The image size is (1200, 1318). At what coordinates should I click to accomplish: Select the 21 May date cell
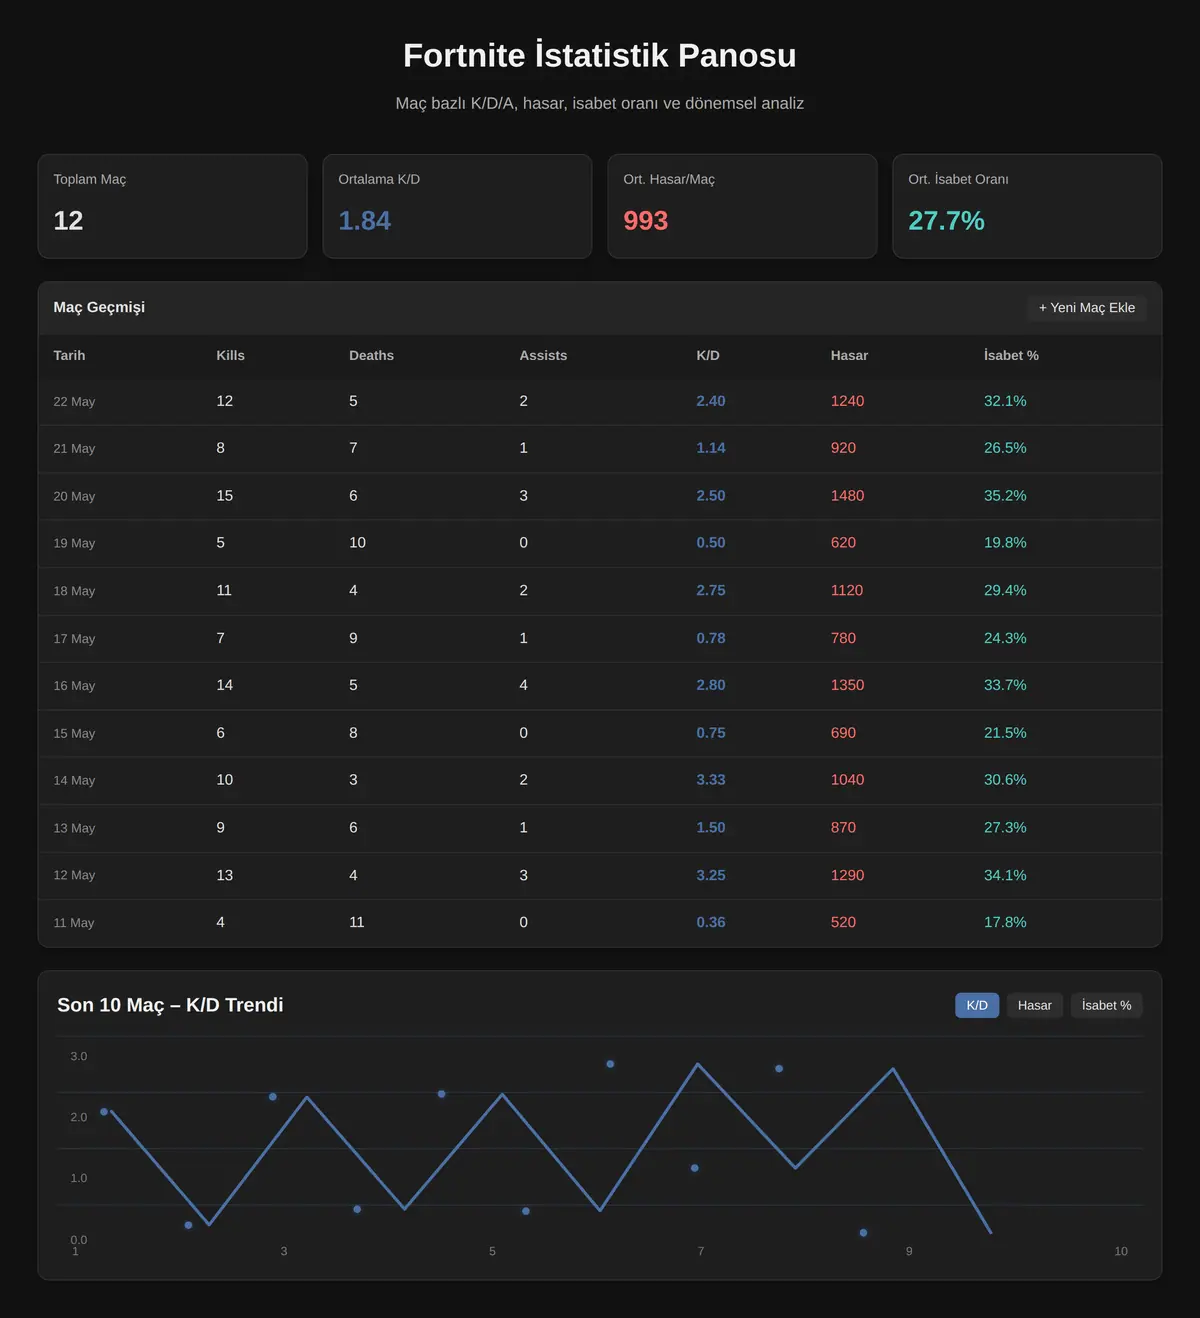[x=74, y=448]
